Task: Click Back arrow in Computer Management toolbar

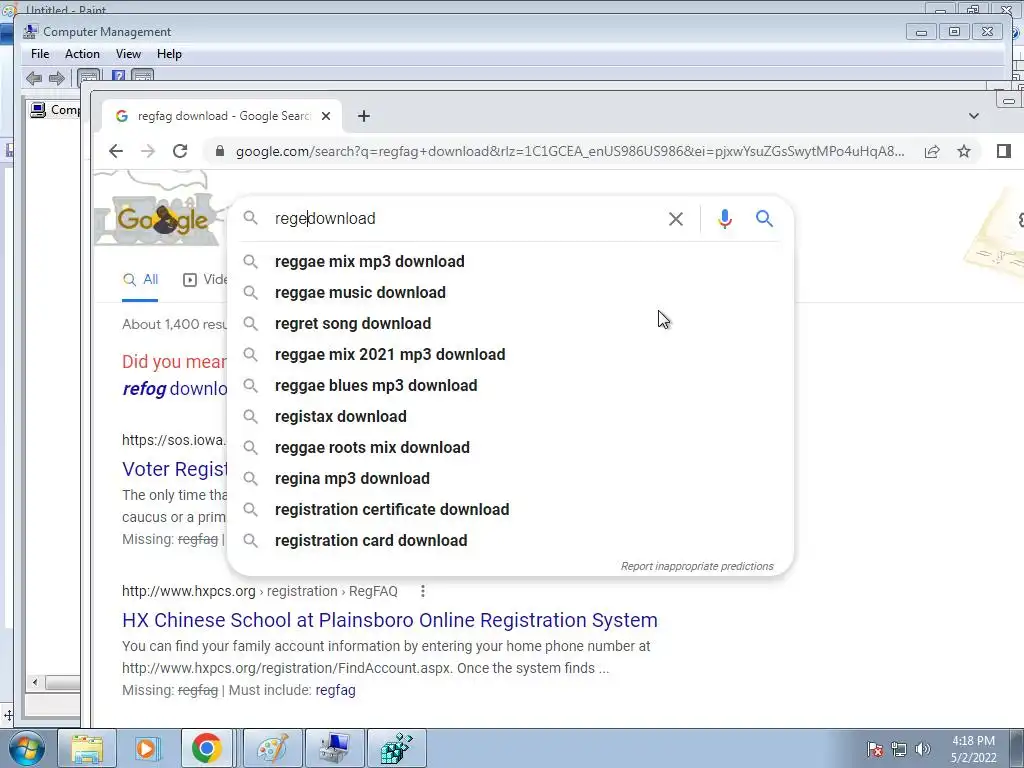Action: [x=34, y=78]
